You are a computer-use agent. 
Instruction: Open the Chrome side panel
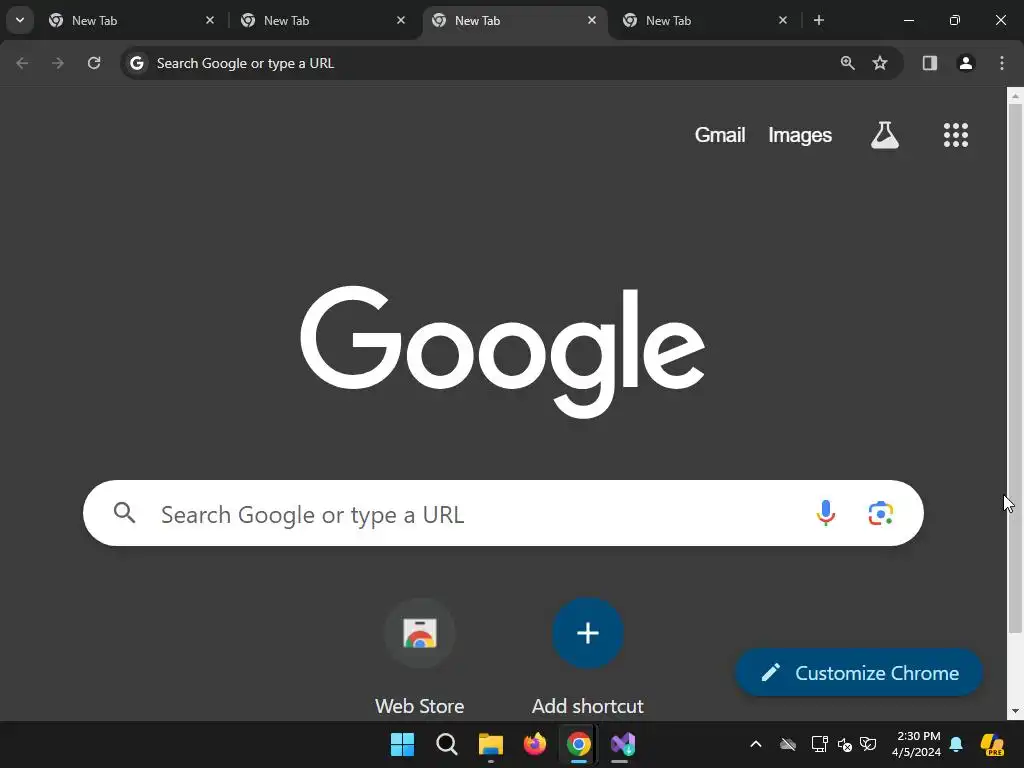[930, 63]
